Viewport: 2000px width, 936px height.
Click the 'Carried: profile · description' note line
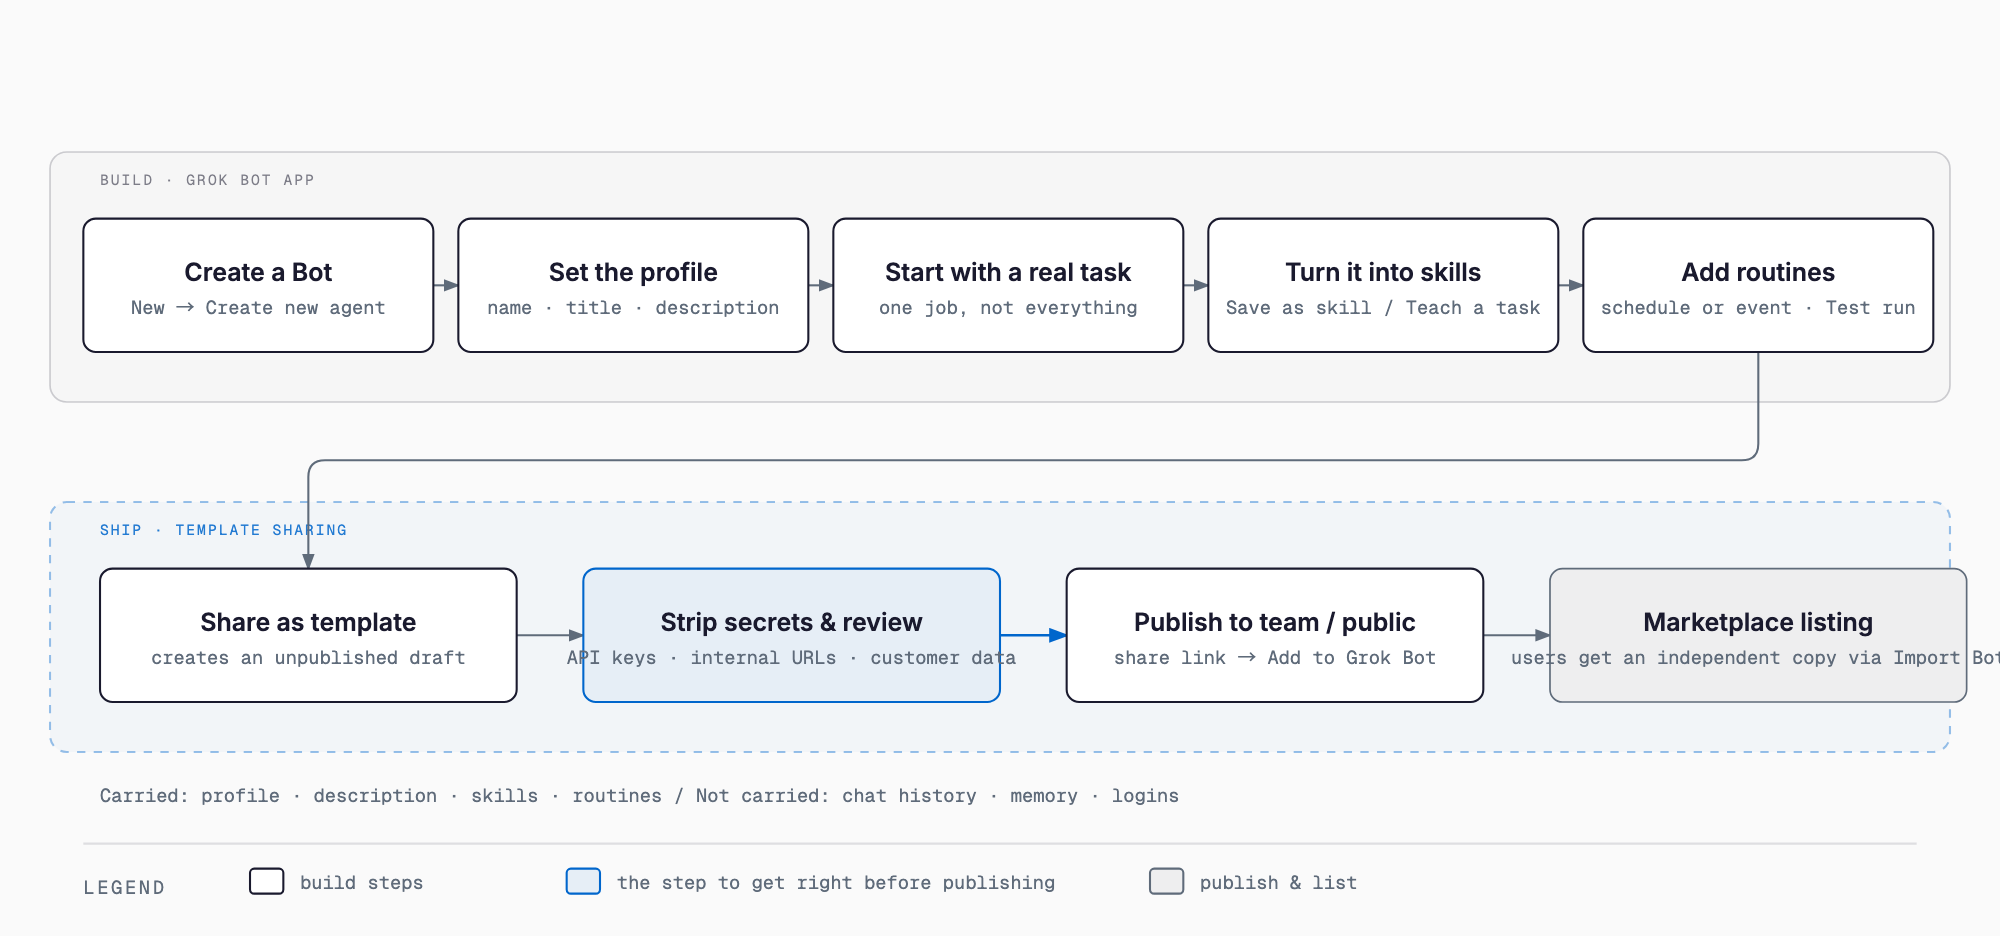click(639, 796)
